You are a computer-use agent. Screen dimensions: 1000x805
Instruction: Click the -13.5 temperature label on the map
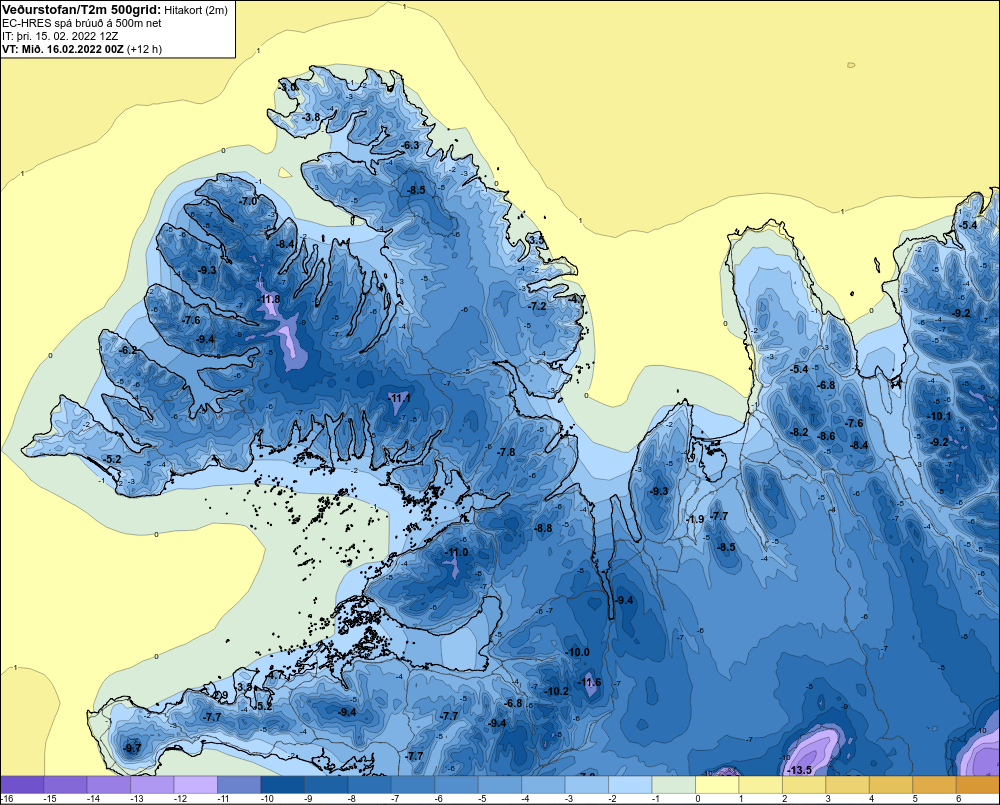click(799, 770)
